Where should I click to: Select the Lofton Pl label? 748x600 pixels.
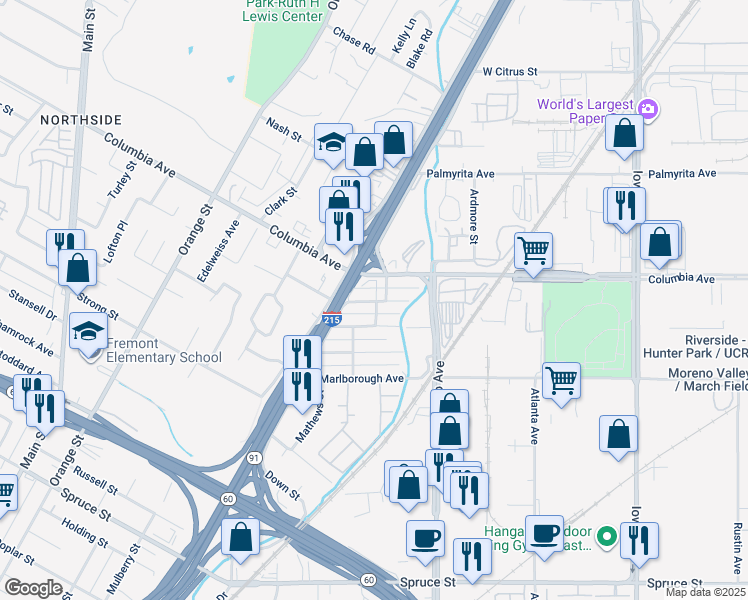click(x=115, y=242)
